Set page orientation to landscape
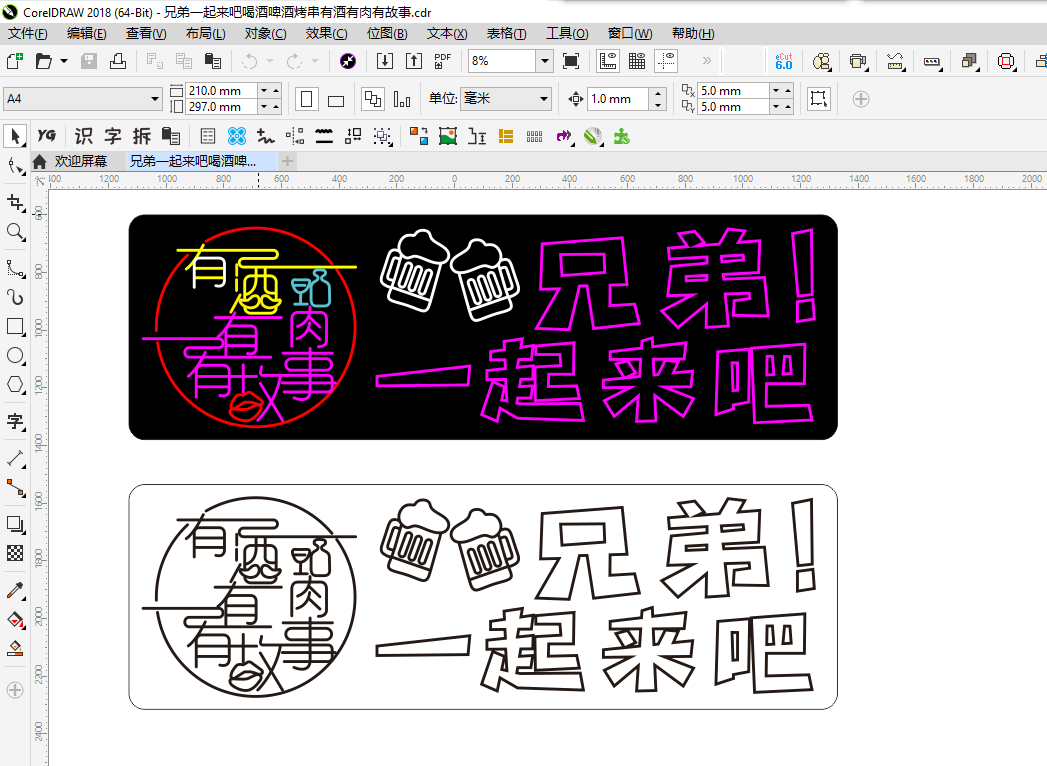 (x=336, y=100)
